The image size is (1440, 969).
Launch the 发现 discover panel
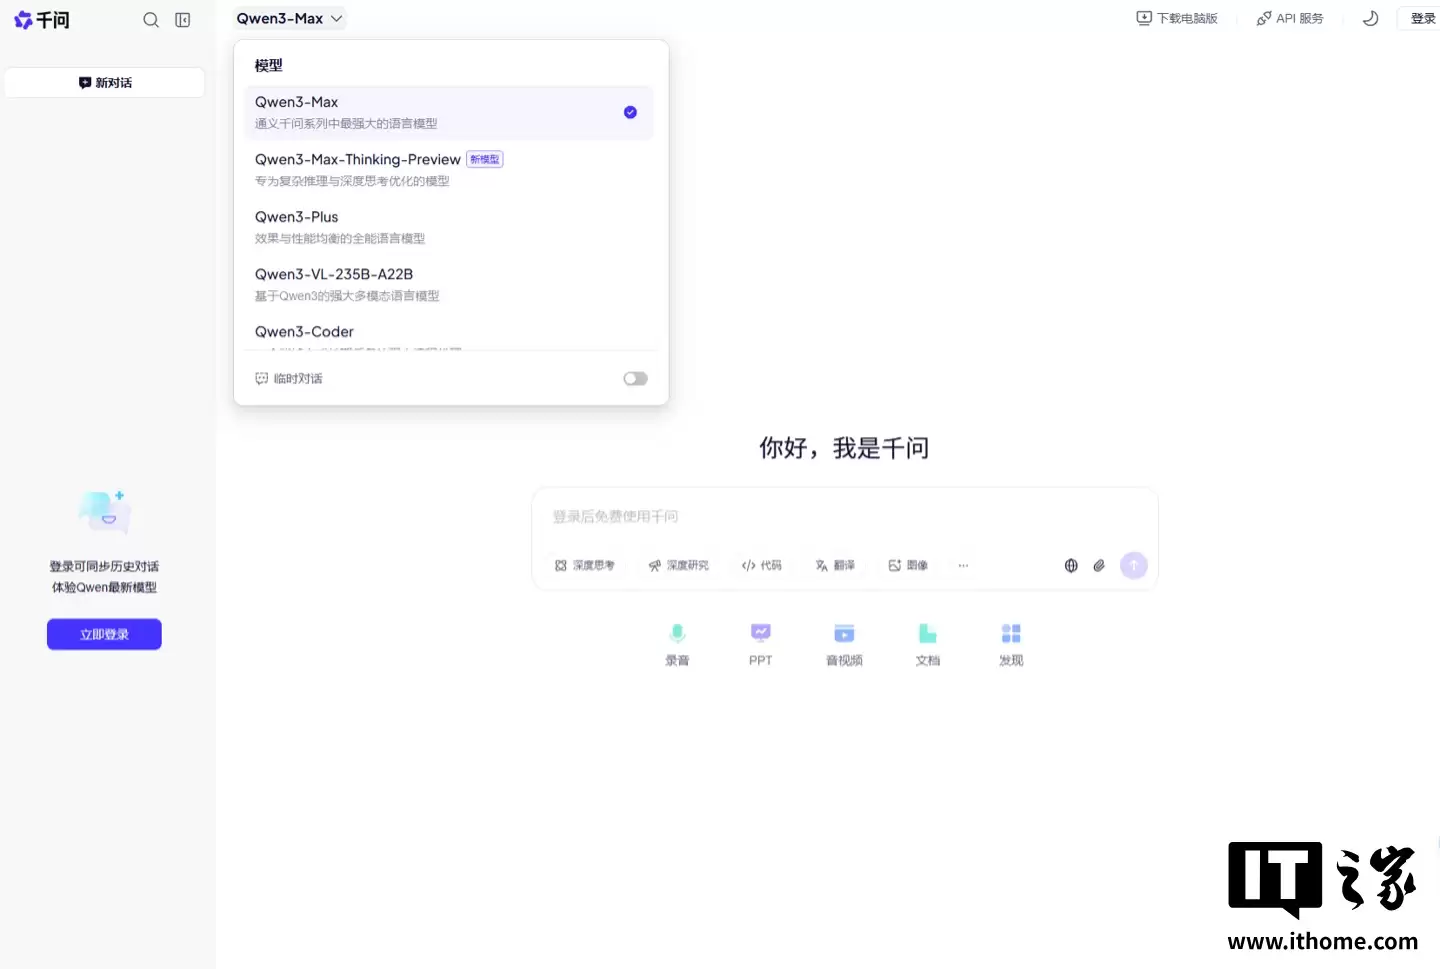pos(1010,643)
